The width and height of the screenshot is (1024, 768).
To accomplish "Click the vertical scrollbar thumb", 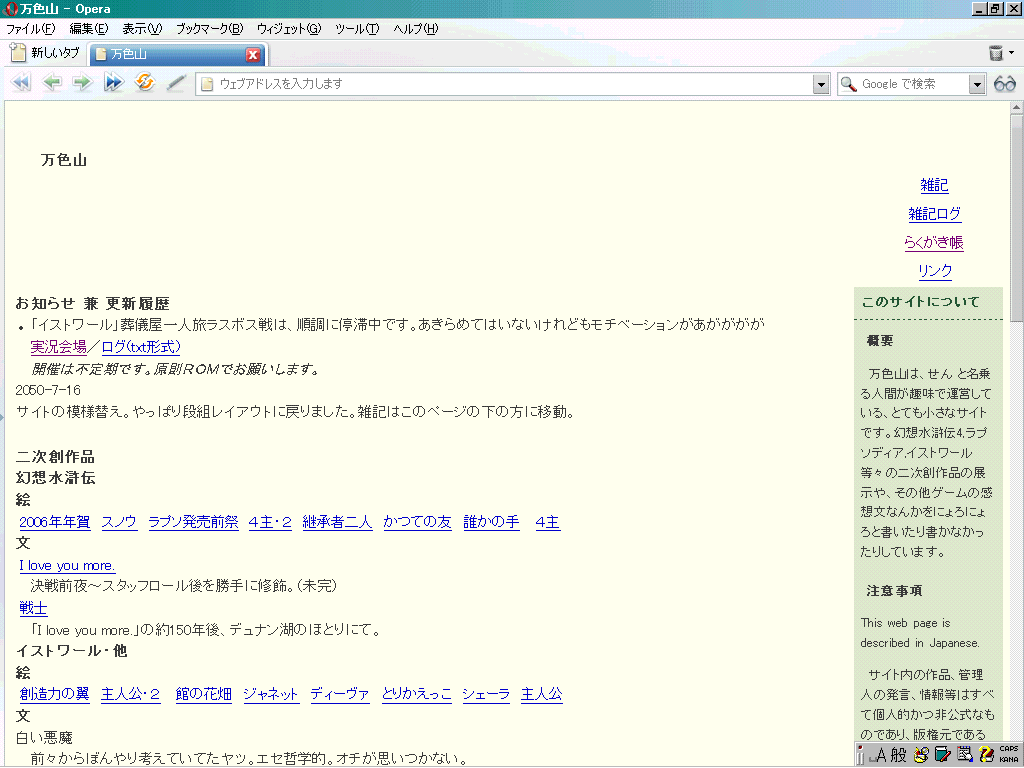I will click(1016, 217).
